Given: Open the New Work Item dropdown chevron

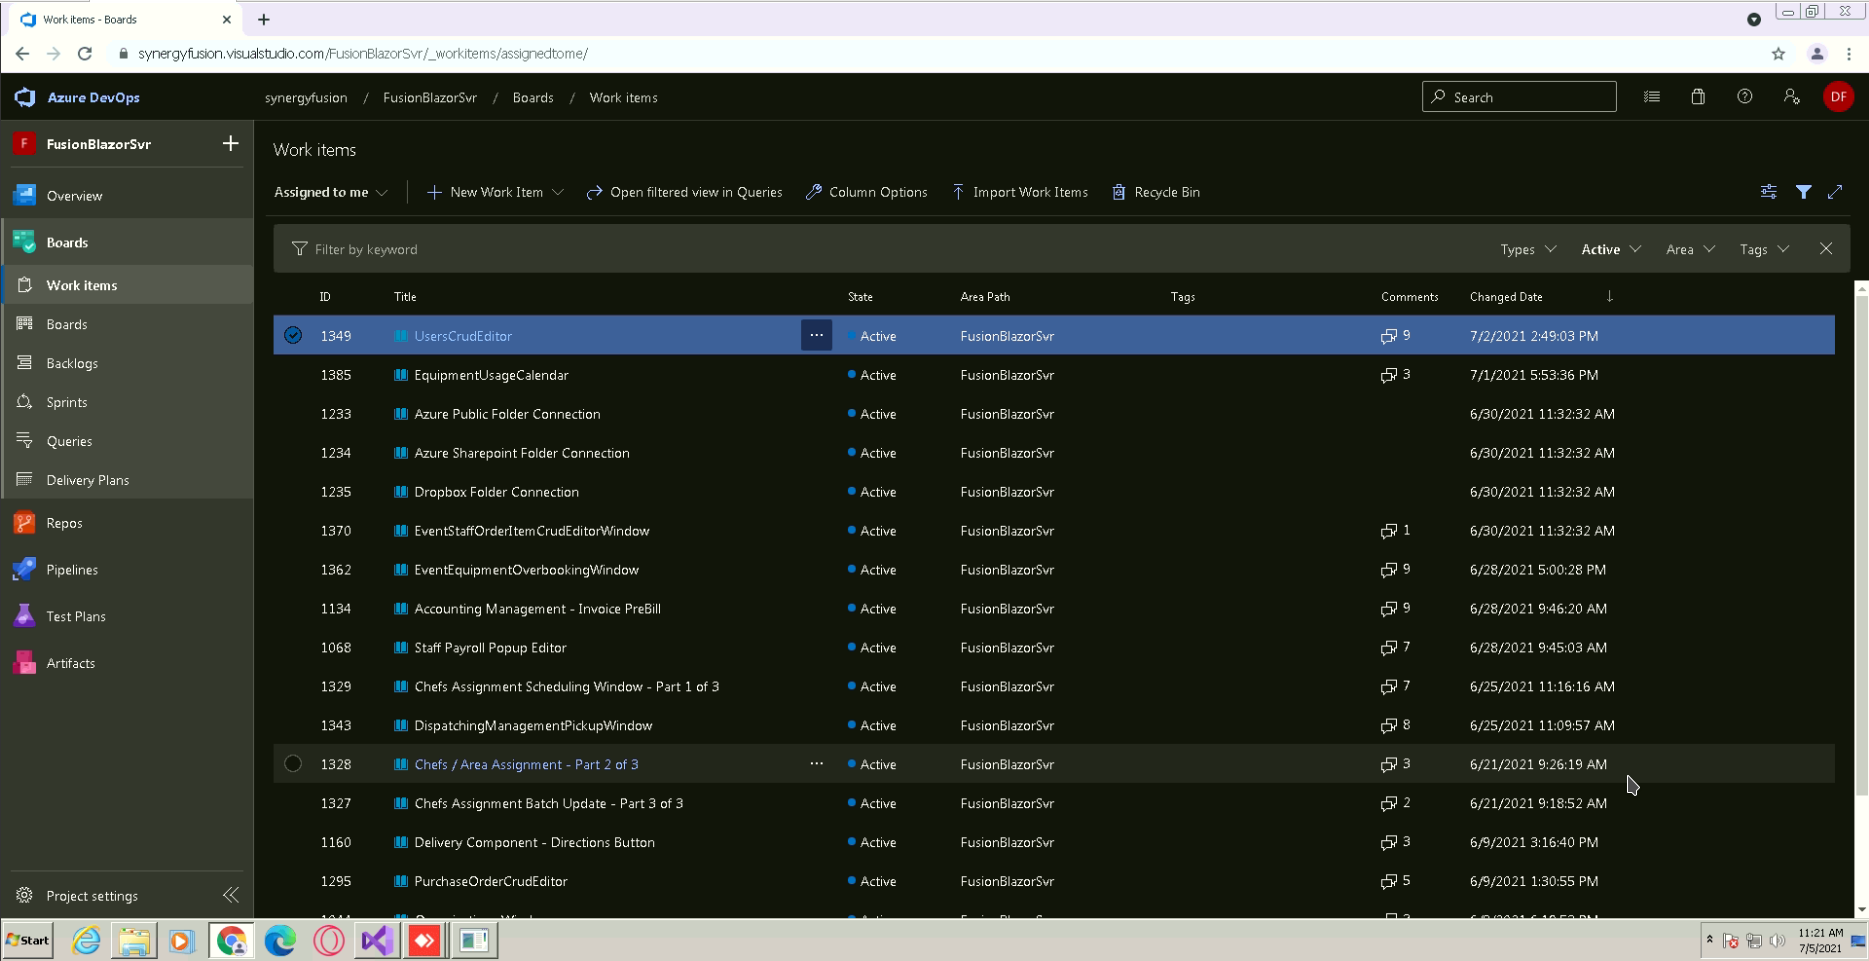Looking at the screenshot, I should pos(558,192).
